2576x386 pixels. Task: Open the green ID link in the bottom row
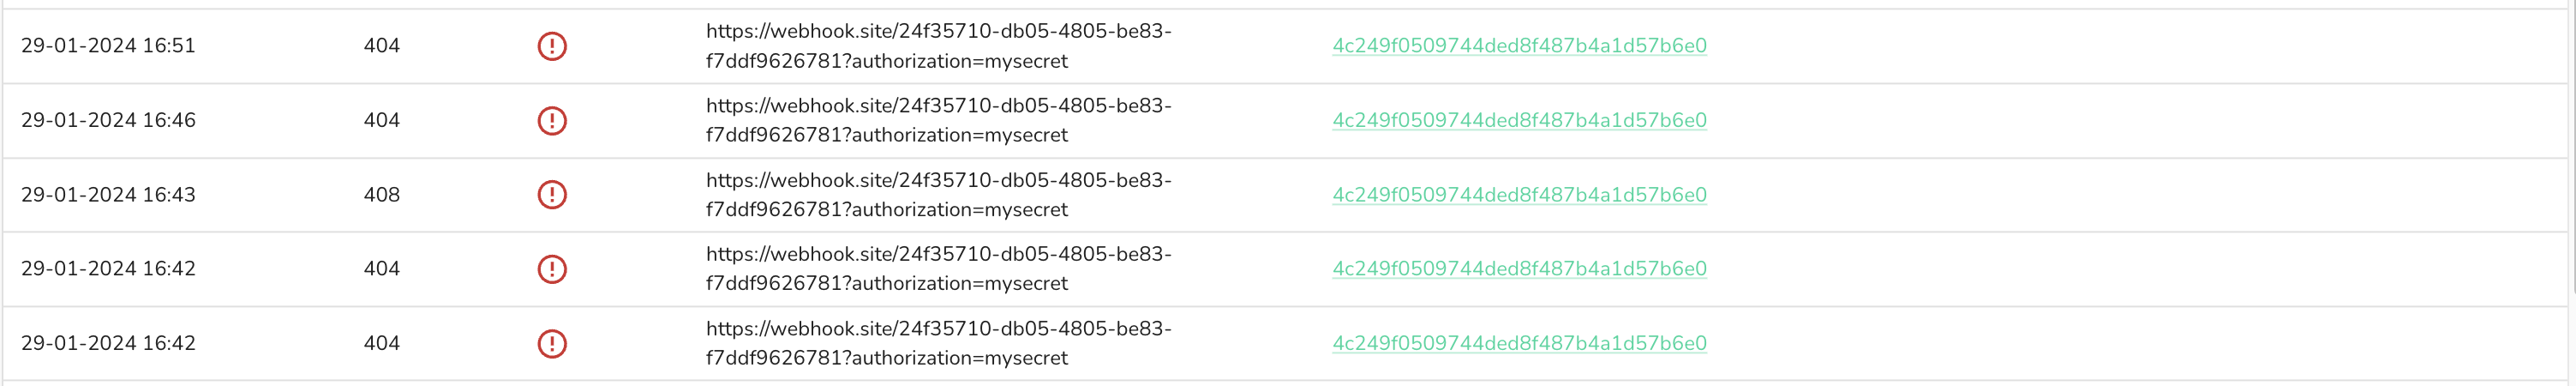click(x=1519, y=344)
